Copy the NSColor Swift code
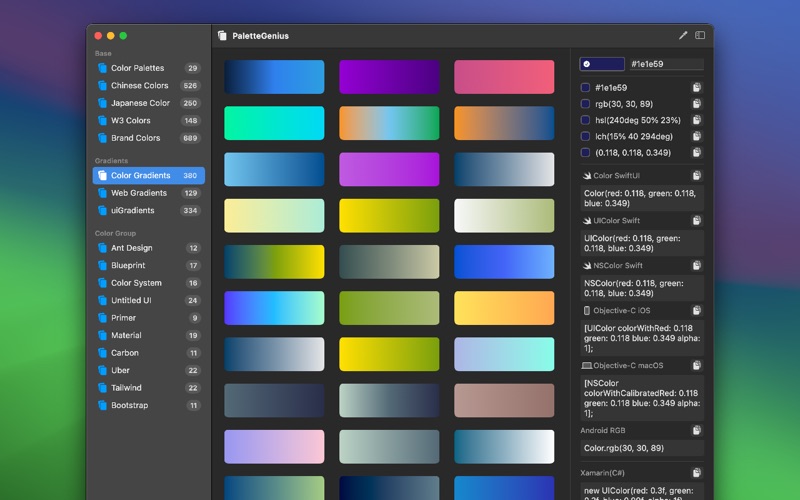800x500 pixels. pos(696,266)
